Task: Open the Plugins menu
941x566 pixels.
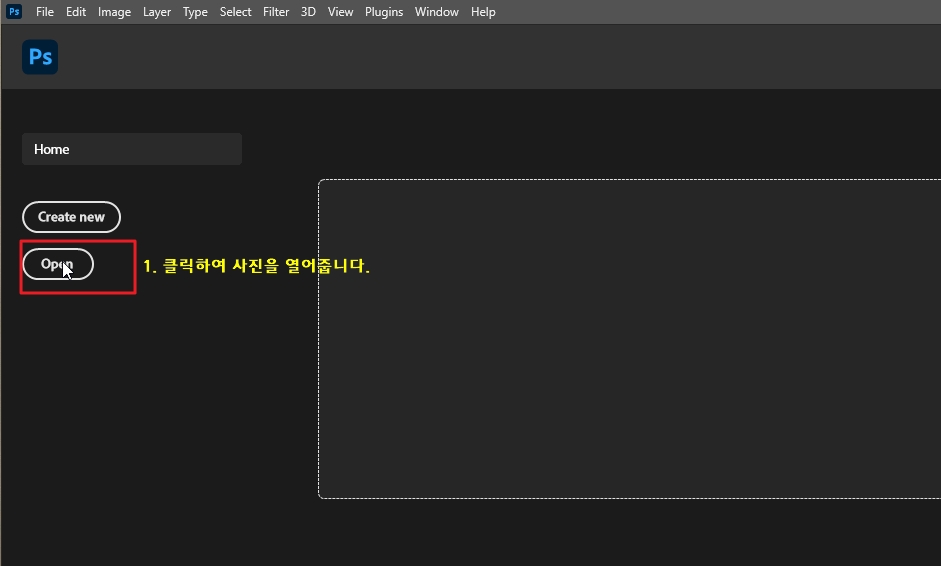Action: tap(384, 12)
